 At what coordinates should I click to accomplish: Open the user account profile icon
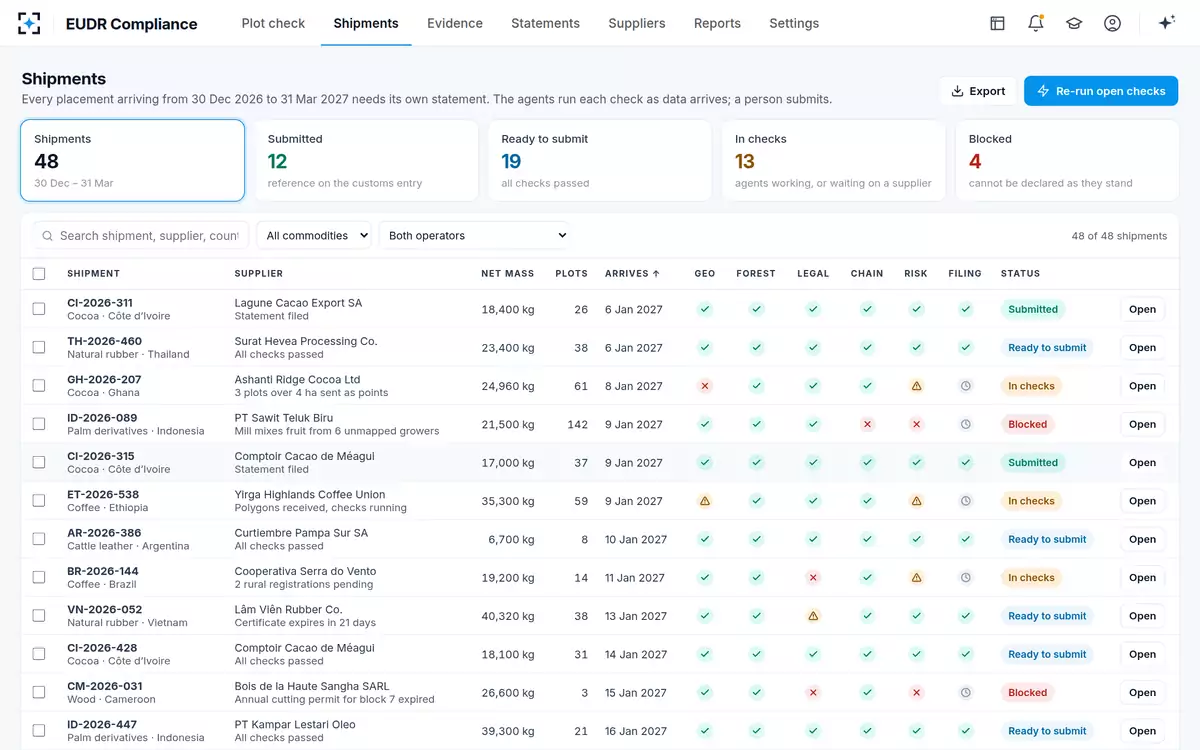point(1112,23)
